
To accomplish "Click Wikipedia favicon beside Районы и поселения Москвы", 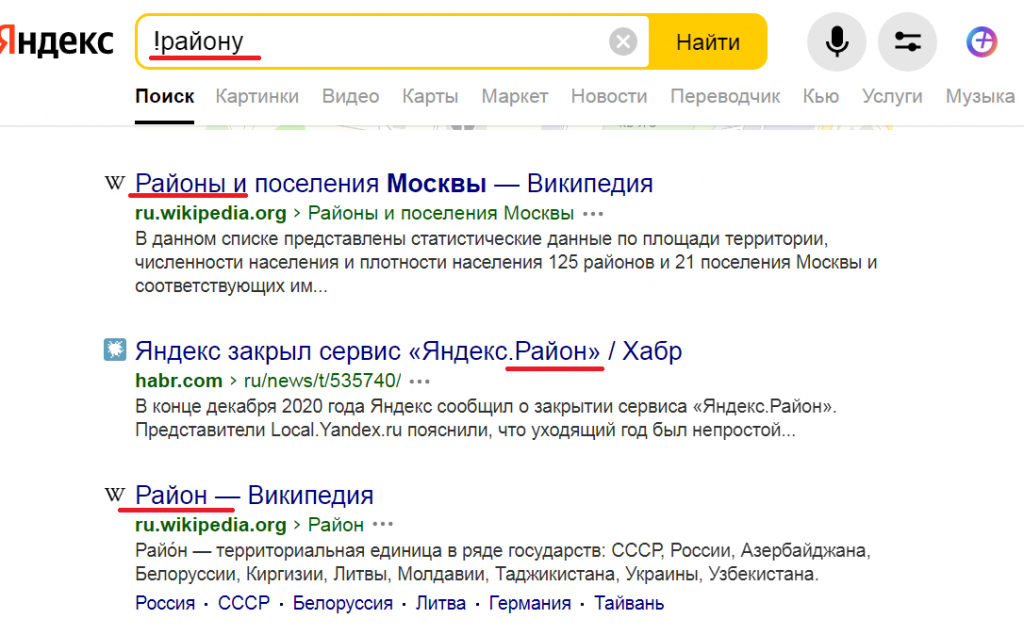I will click(x=116, y=183).
